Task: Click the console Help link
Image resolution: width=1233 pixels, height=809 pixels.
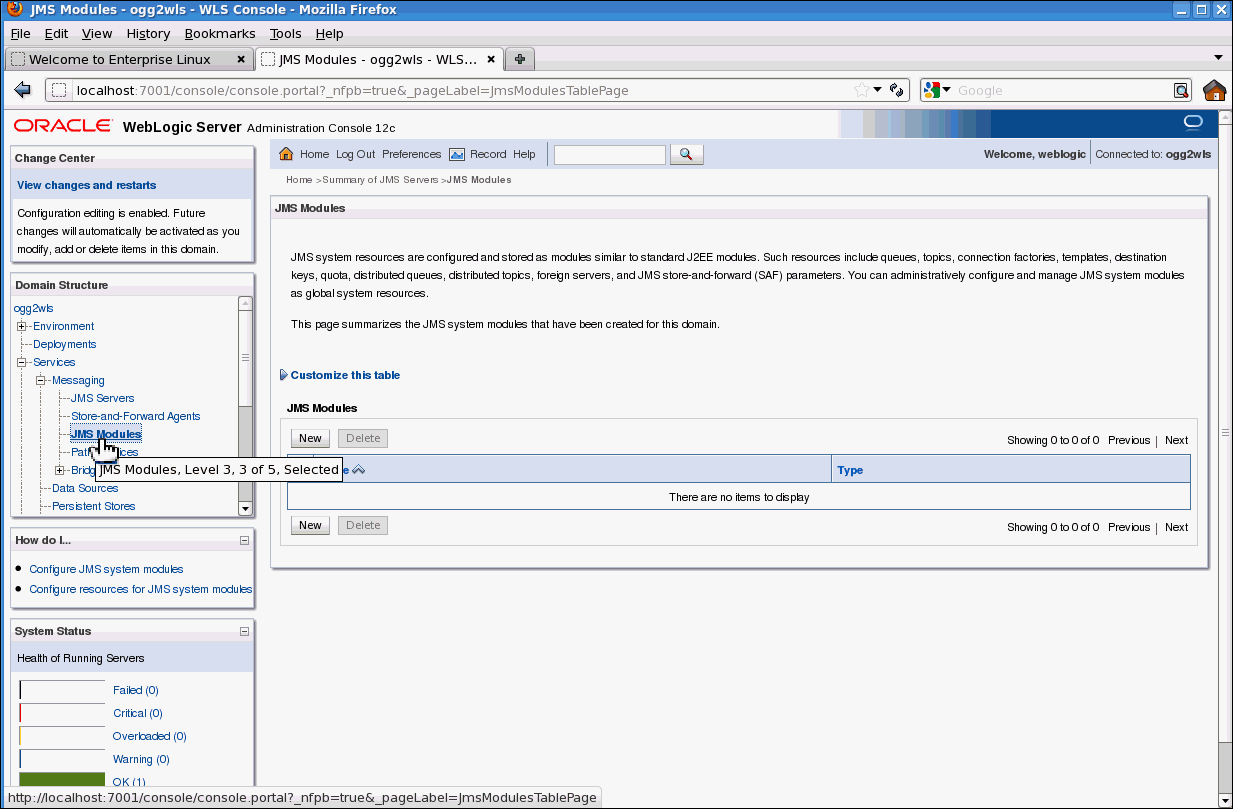Action: (524, 154)
